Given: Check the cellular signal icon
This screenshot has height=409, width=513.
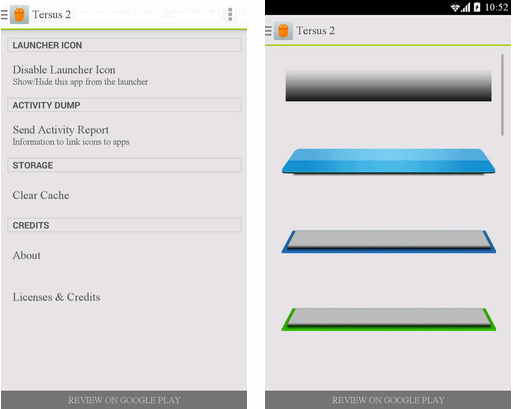Looking at the screenshot, I should (466, 7).
